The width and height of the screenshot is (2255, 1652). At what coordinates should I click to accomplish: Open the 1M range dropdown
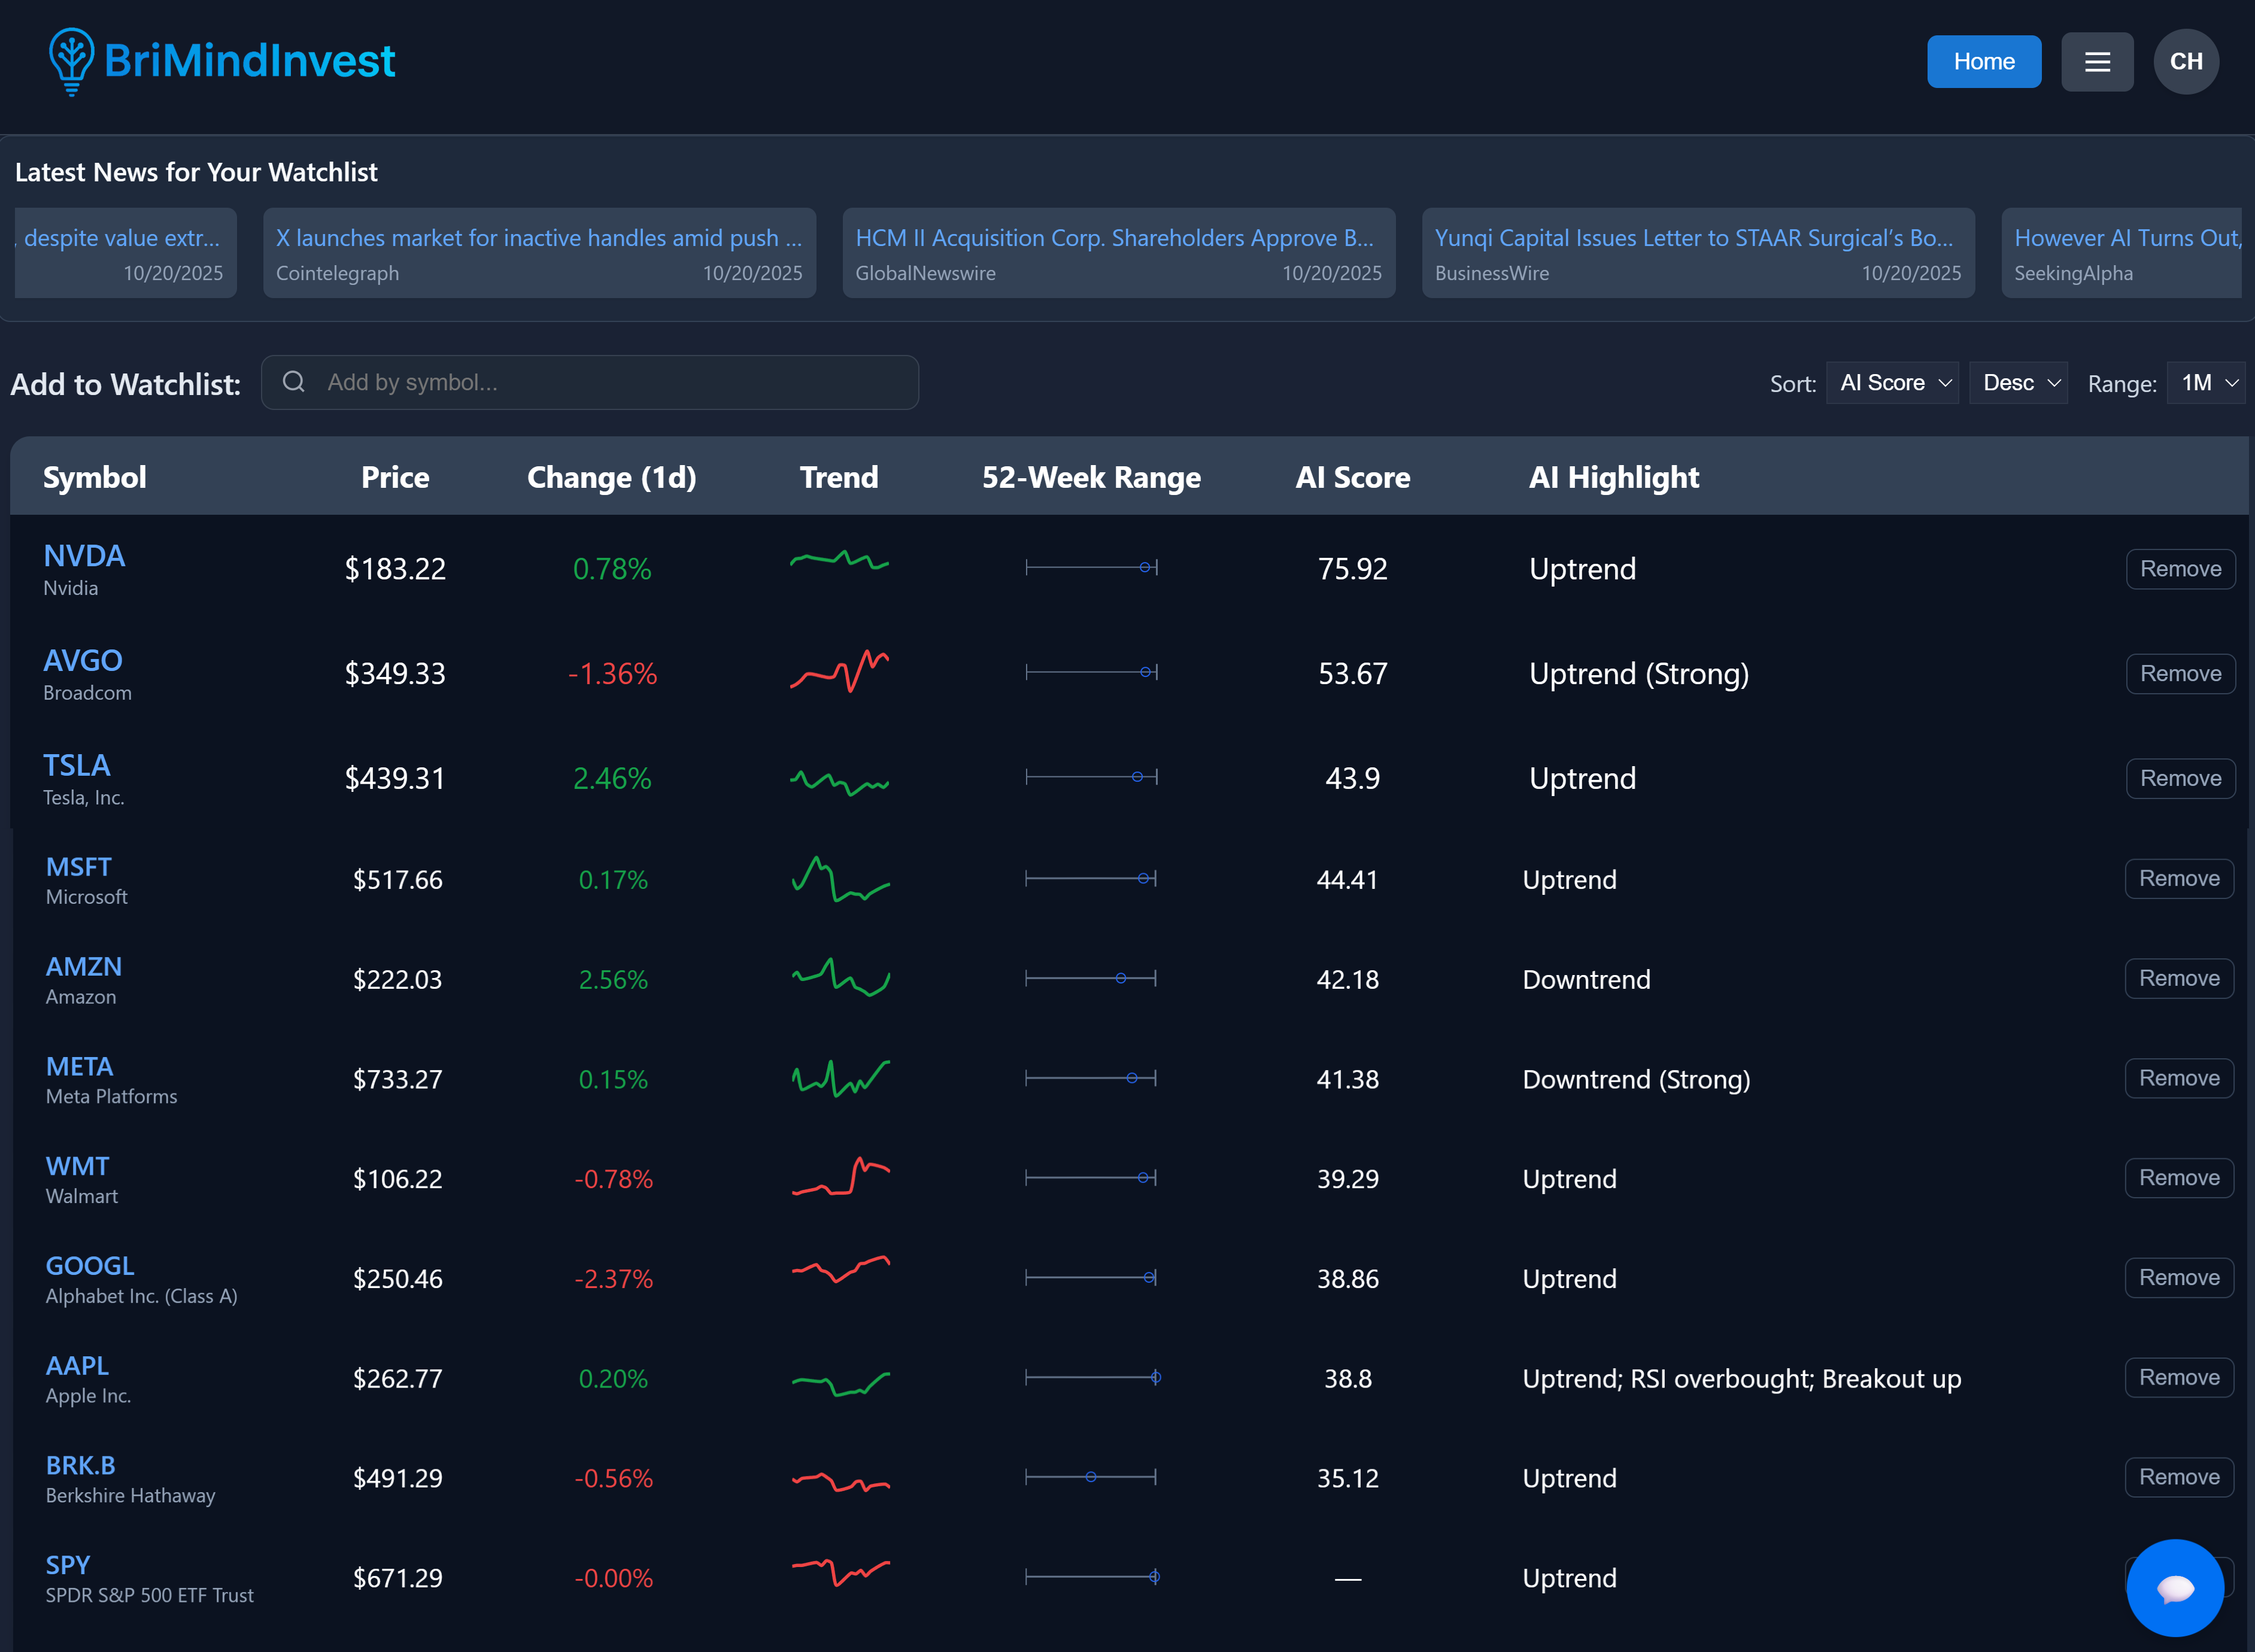(x=2206, y=383)
